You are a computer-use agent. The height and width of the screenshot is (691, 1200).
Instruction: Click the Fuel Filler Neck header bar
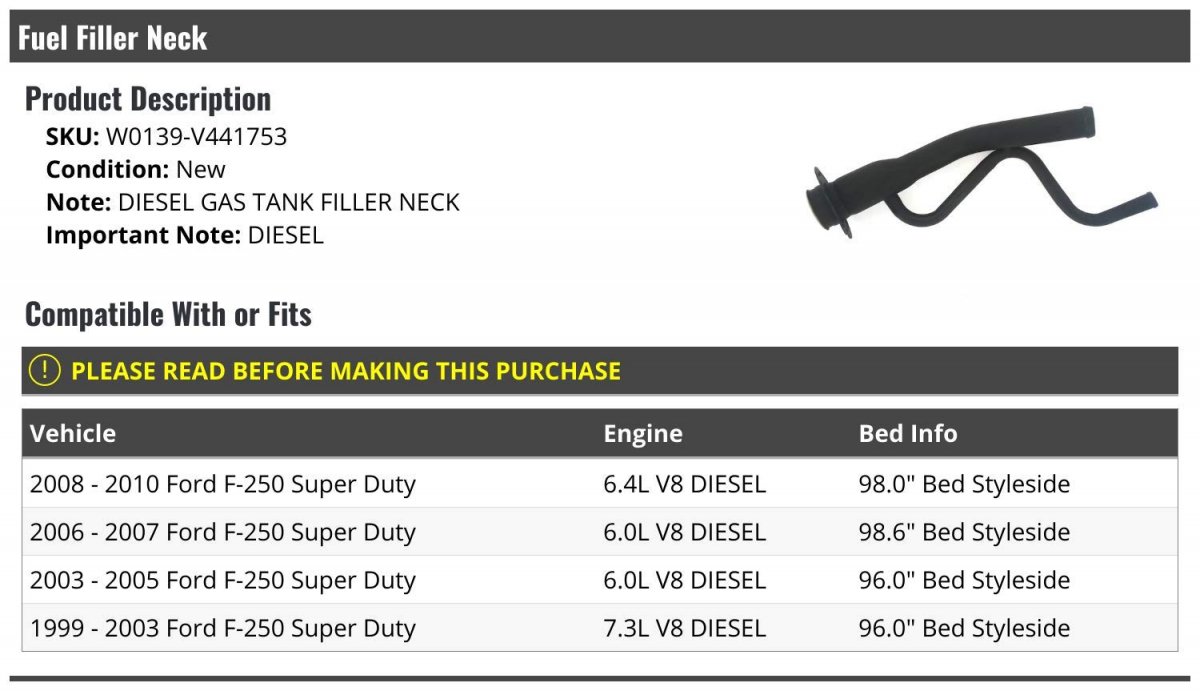(x=600, y=37)
